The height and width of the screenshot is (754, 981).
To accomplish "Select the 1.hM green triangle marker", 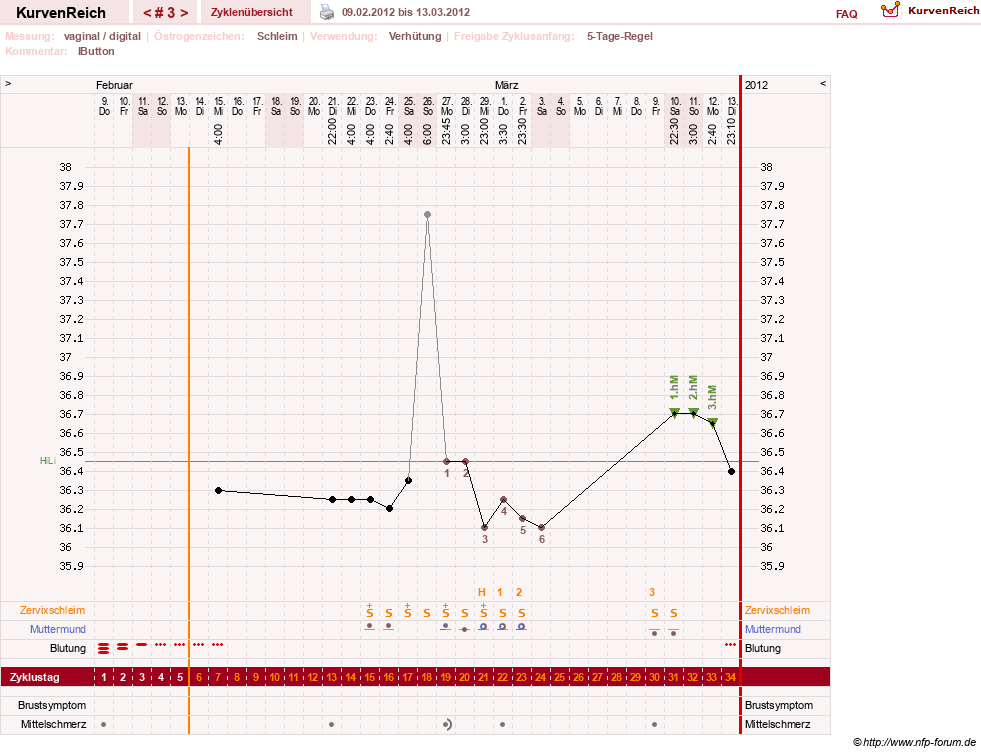I will pyautogui.click(x=674, y=412).
